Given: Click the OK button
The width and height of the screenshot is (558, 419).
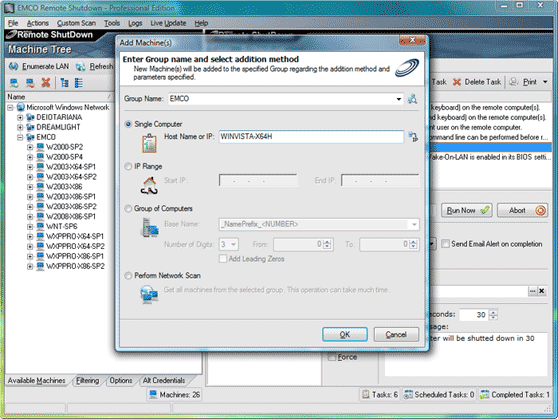Looking at the screenshot, I should pos(345,335).
